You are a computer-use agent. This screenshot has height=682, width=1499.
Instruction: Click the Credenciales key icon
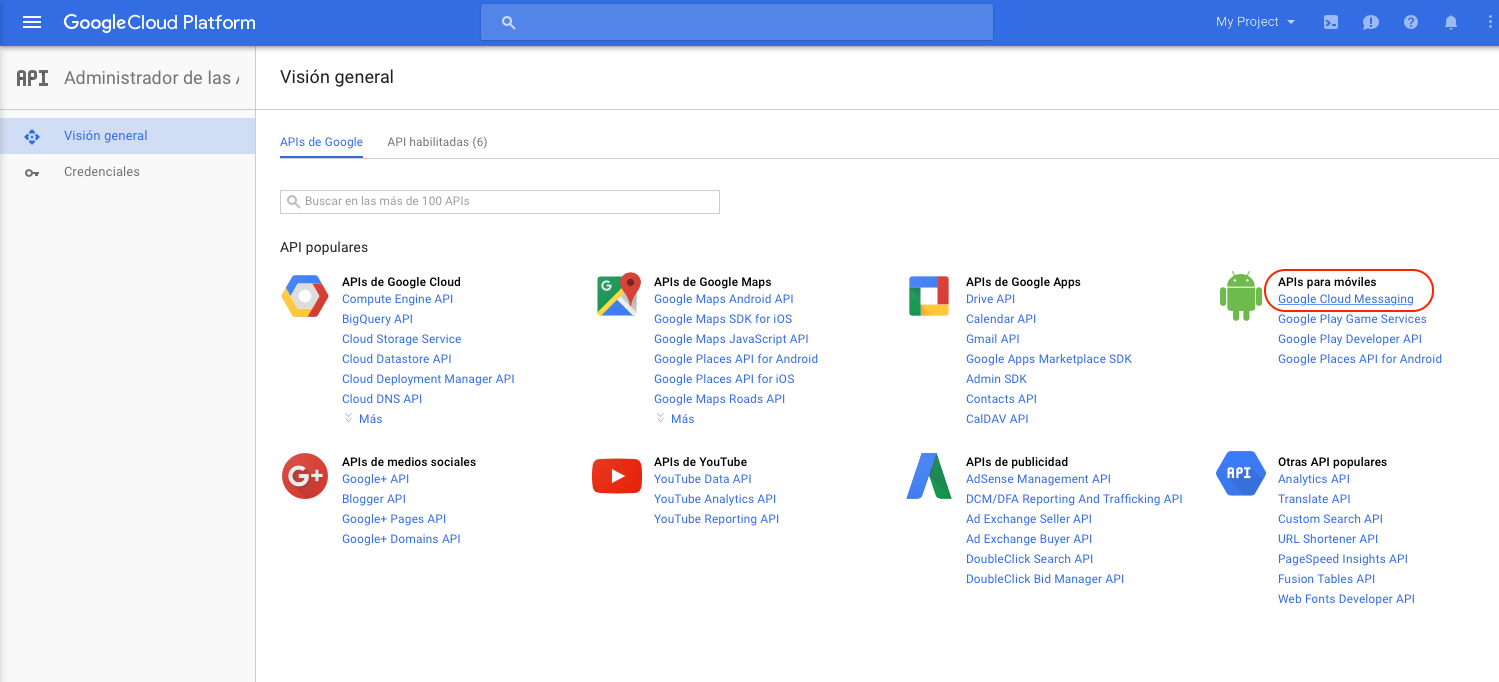pos(32,171)
